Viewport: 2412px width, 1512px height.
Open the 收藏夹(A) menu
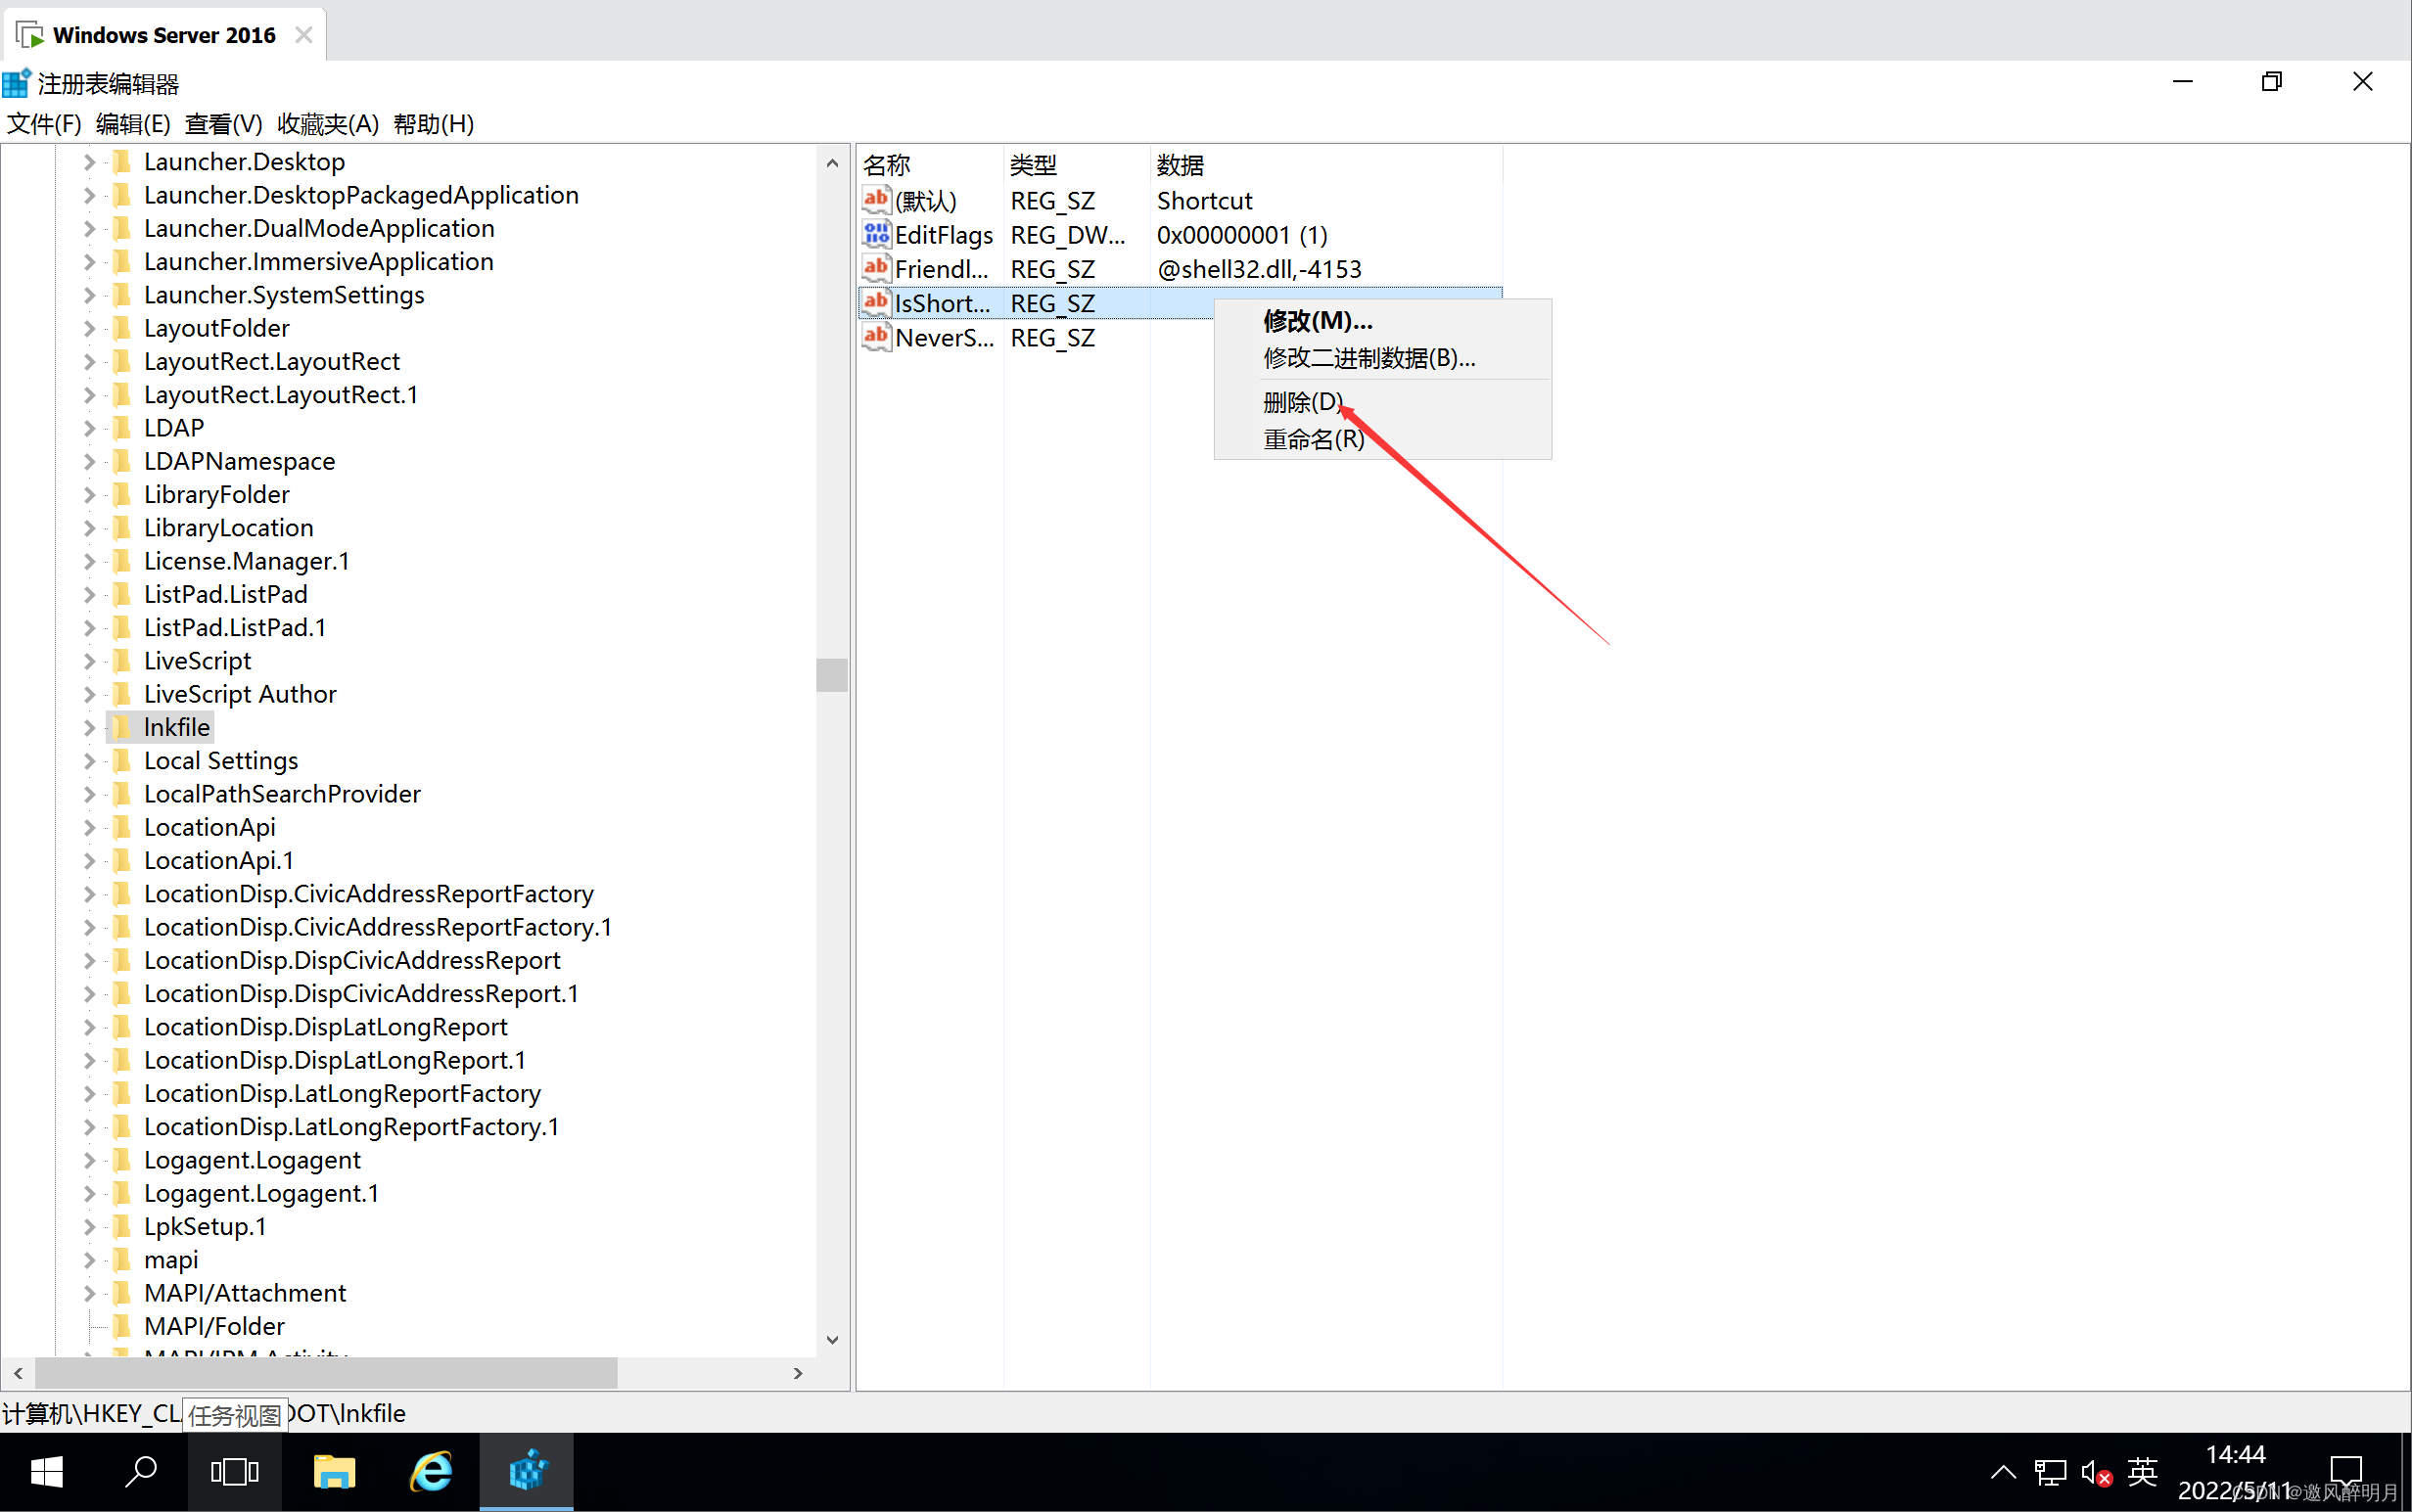coord(328,123)
